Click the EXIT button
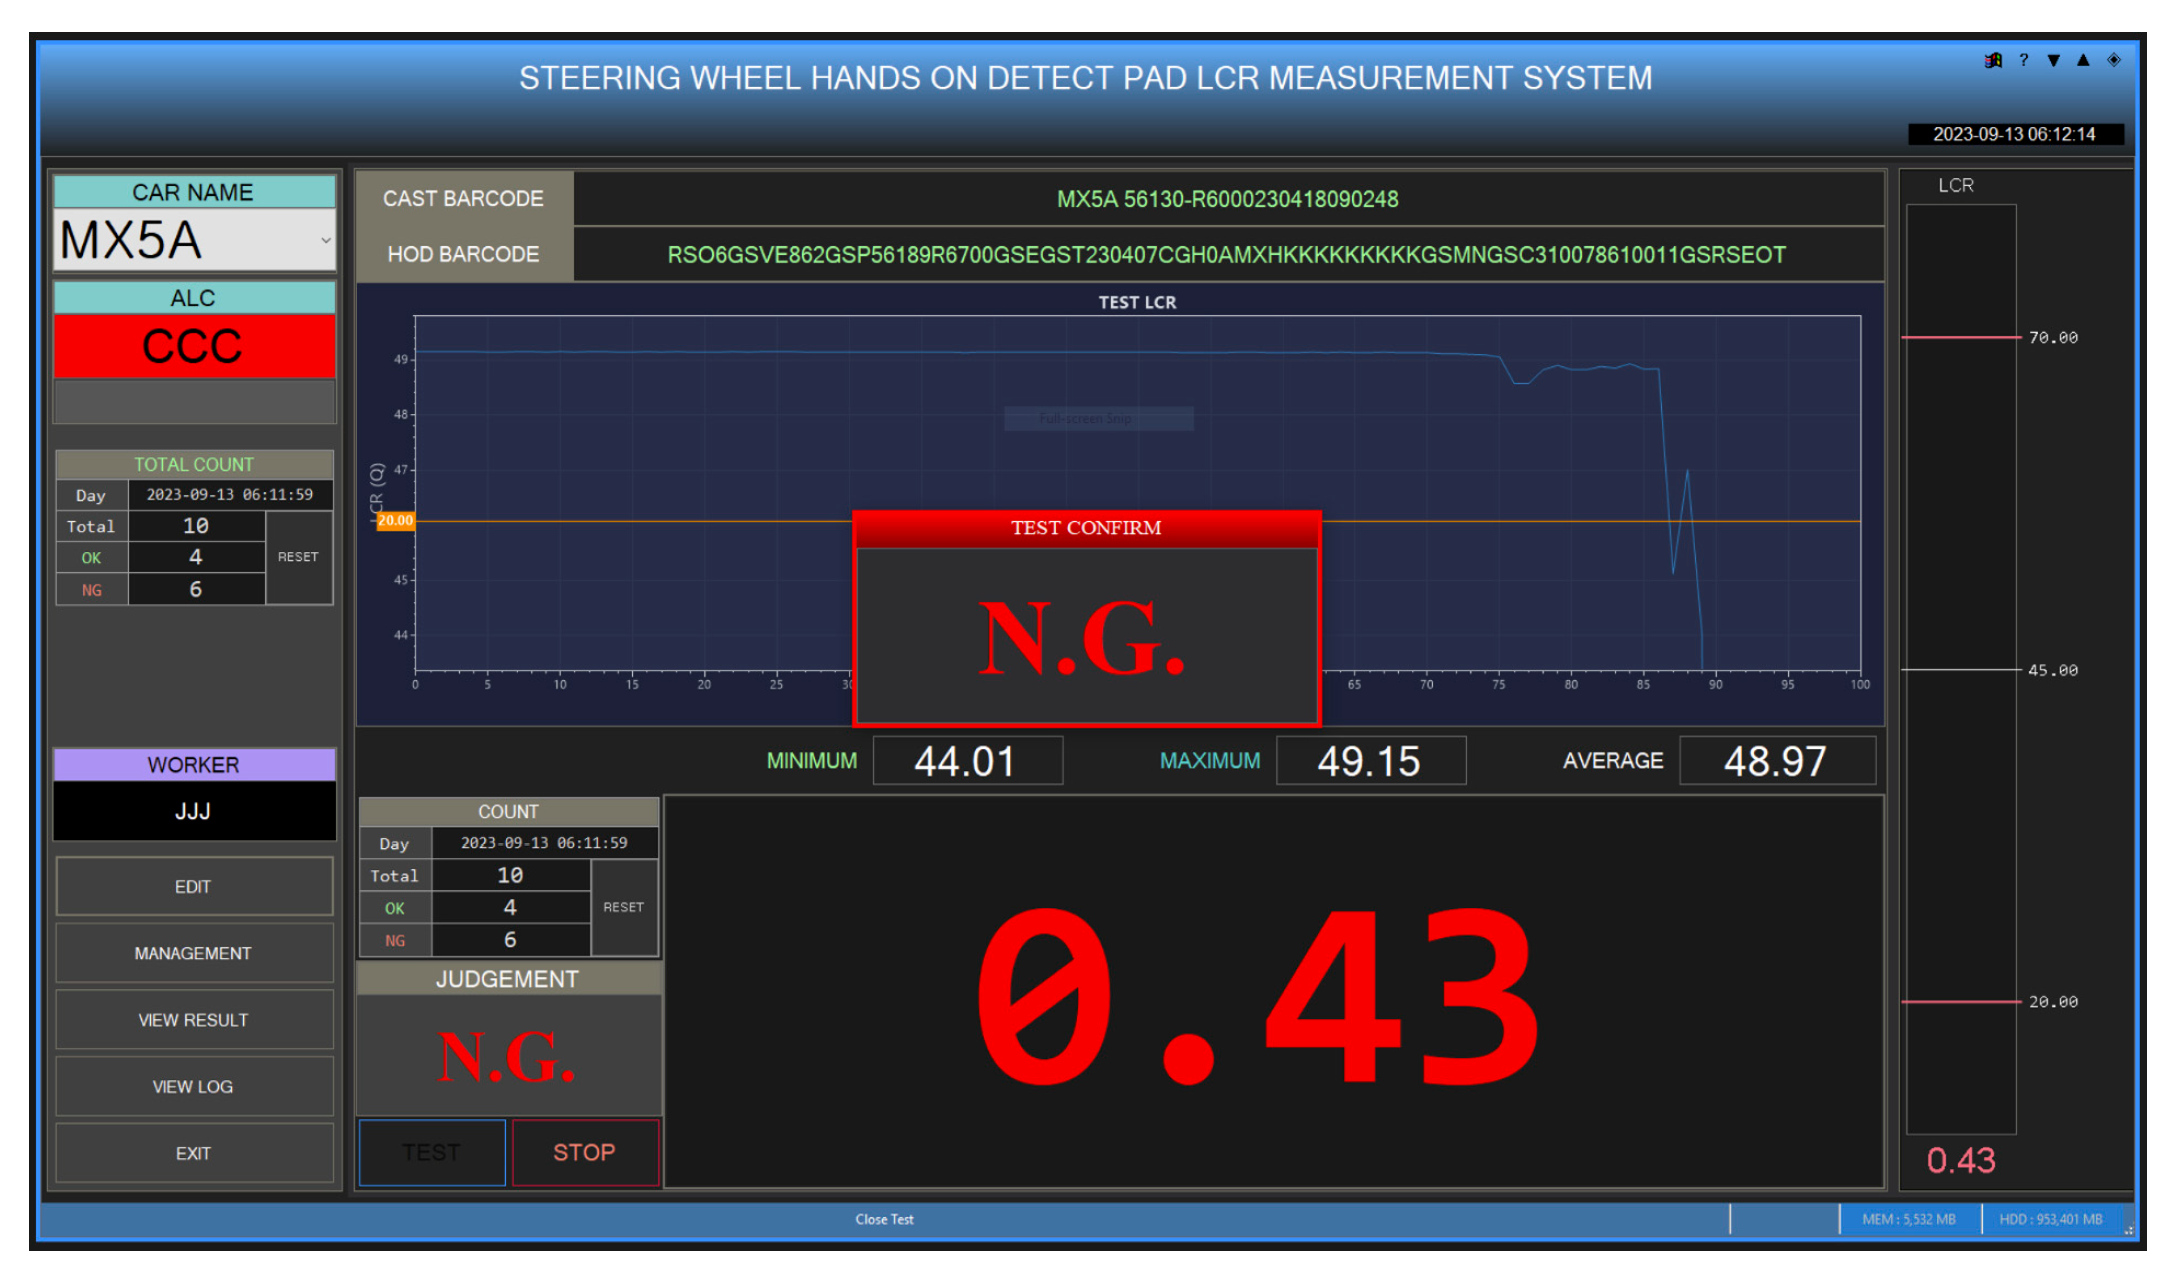This screenshot has height=1277, width=2171. [x=194, y=1153]
